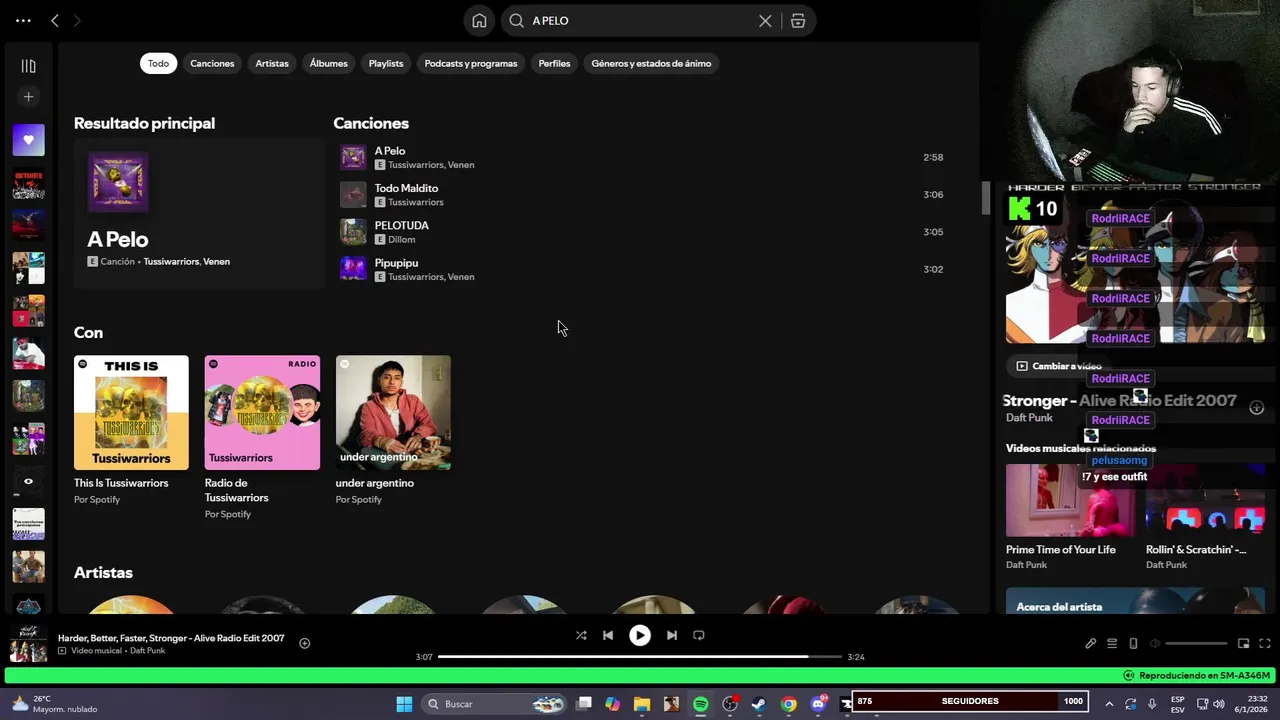Open Radio de Tussiwarriors playlist
Viewport: 1280px width, 720px height.
(262, 437)
